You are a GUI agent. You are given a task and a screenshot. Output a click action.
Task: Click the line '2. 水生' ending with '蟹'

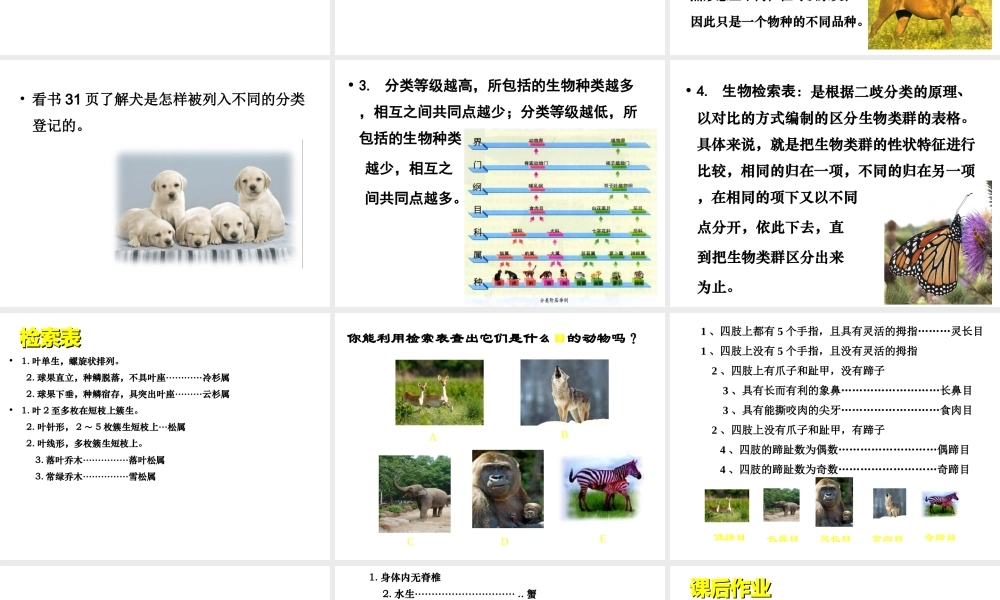(x=459, y=594)
